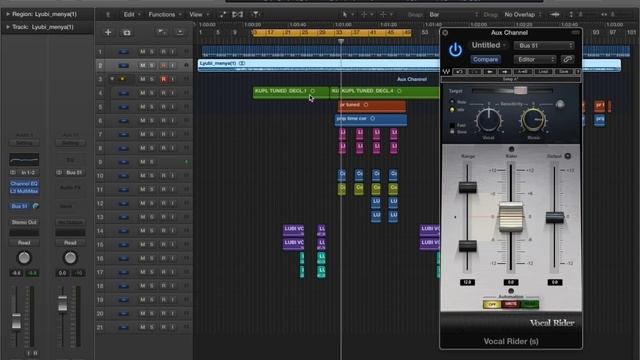Image resolution: width=640 pixels, height=360 pixels.
Task: Set the Automation switch to WRITE
Action: tap(511, 304)
